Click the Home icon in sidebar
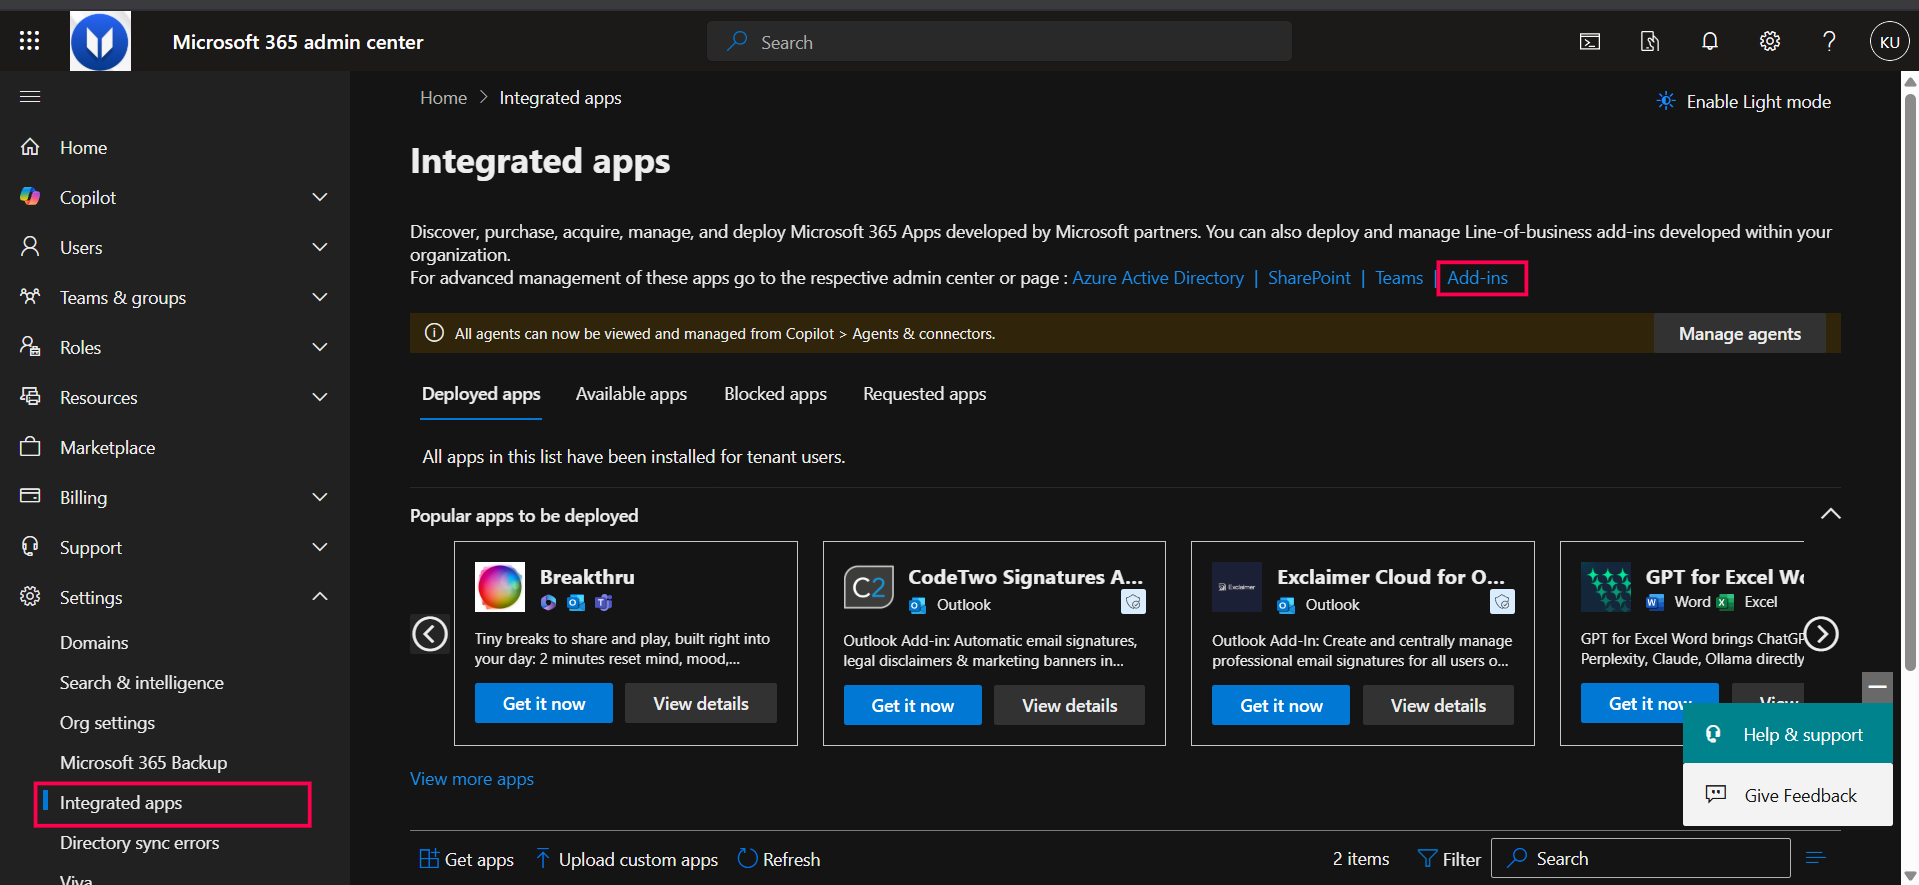This screenshot has width=1919, height=885. [x=30, y=147]
